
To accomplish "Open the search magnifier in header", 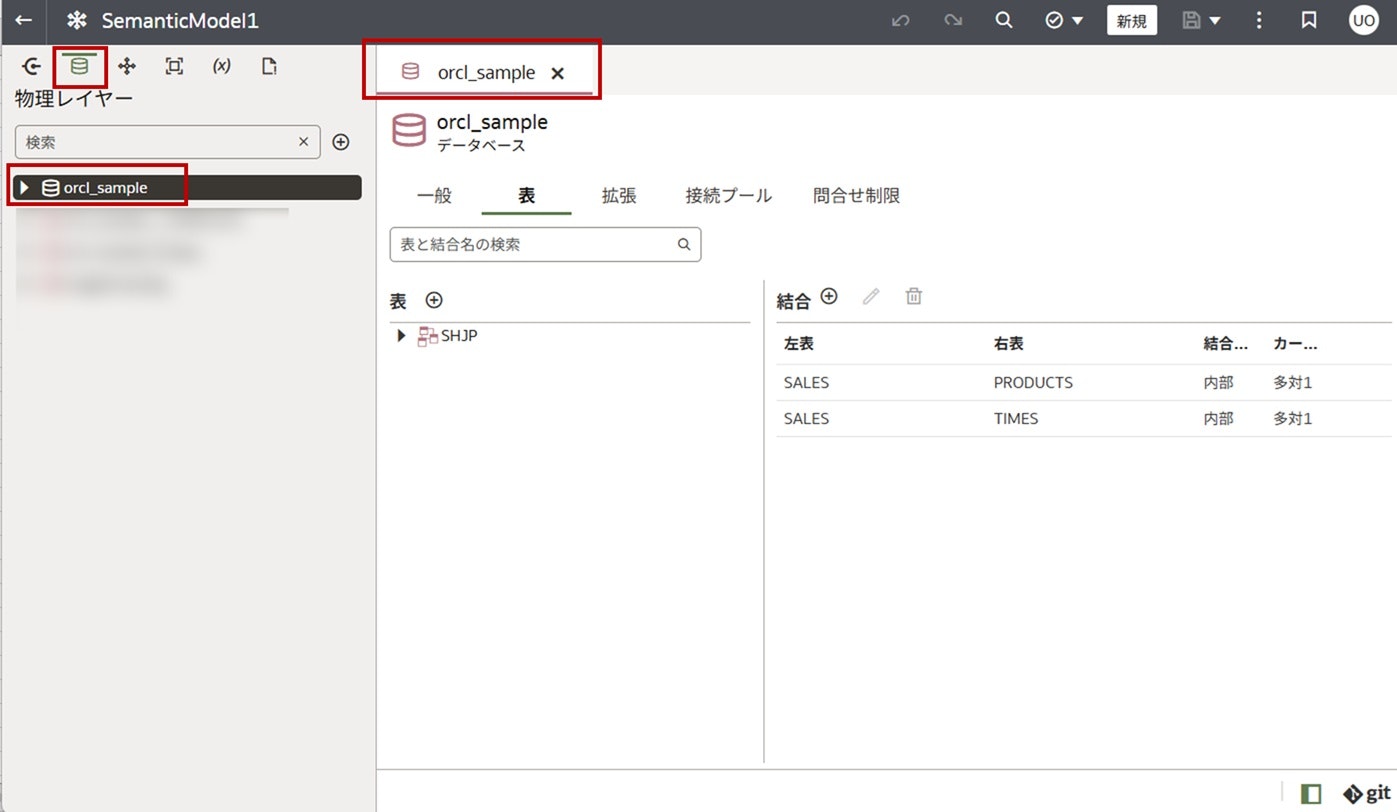I will (1004, 20).
